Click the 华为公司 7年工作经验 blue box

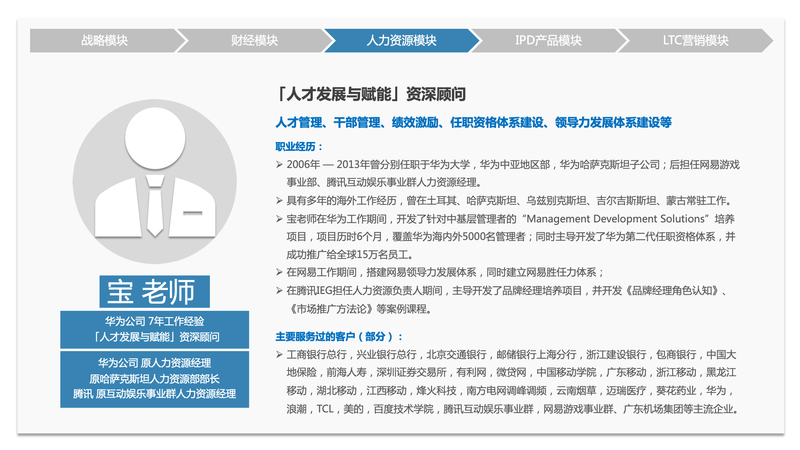153,330
